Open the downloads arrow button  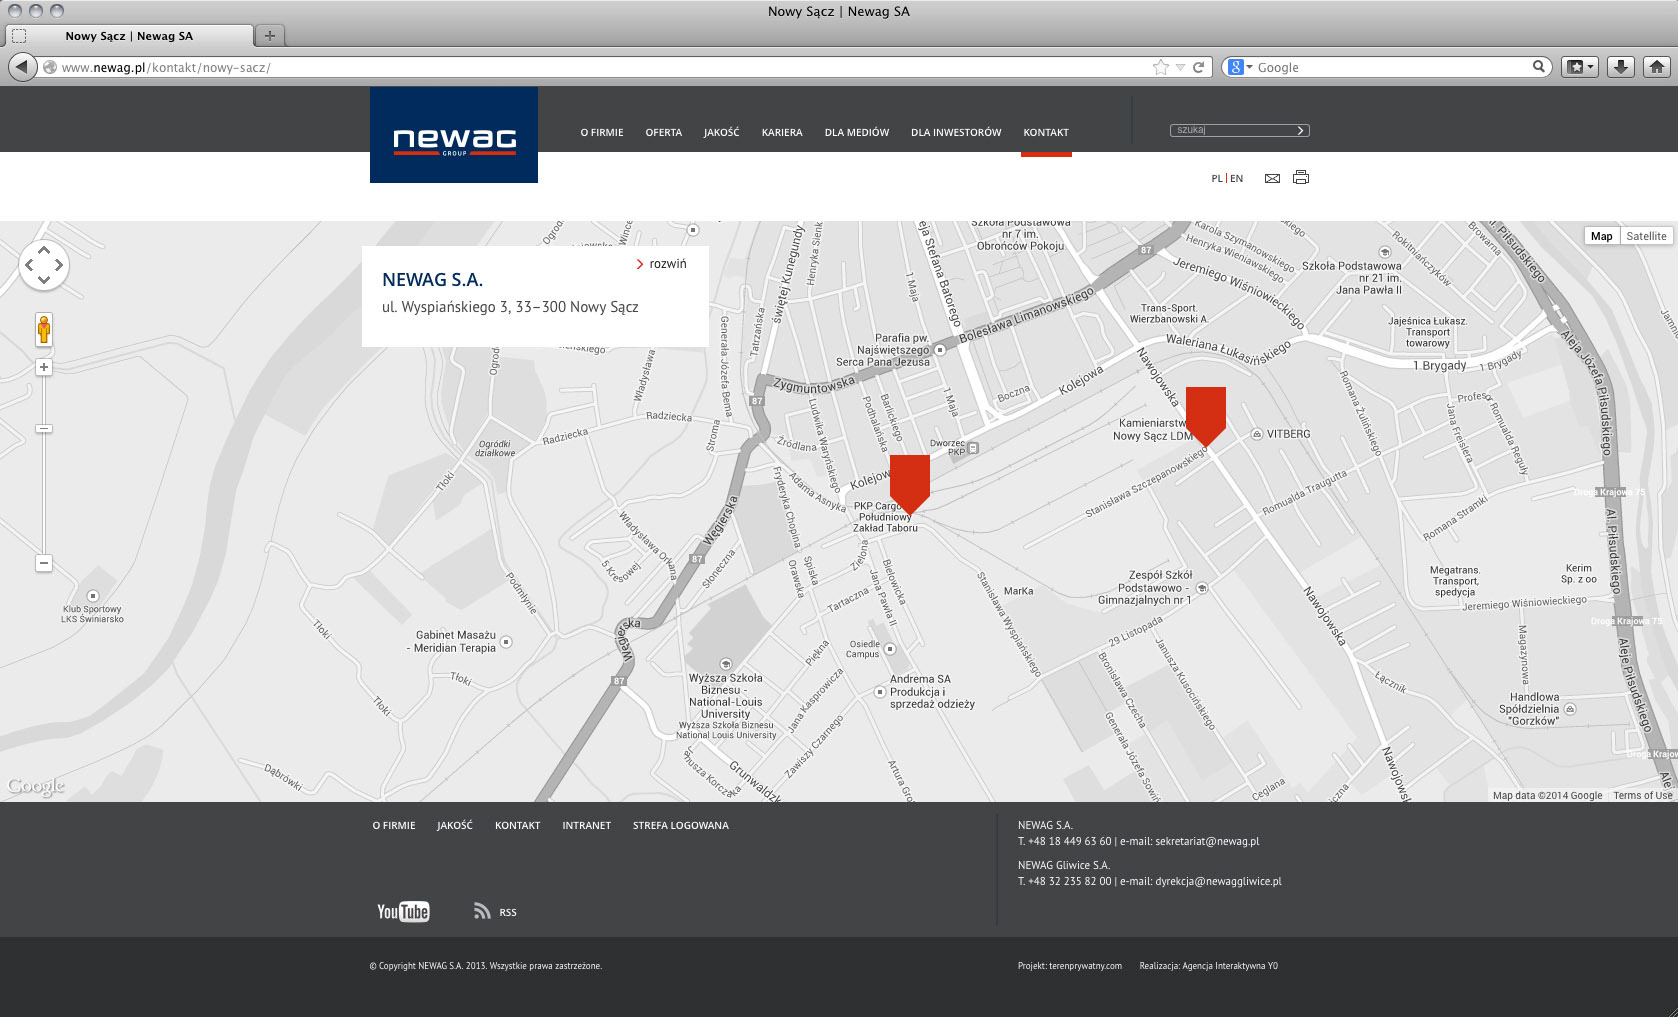click(x=1621, y=67)
